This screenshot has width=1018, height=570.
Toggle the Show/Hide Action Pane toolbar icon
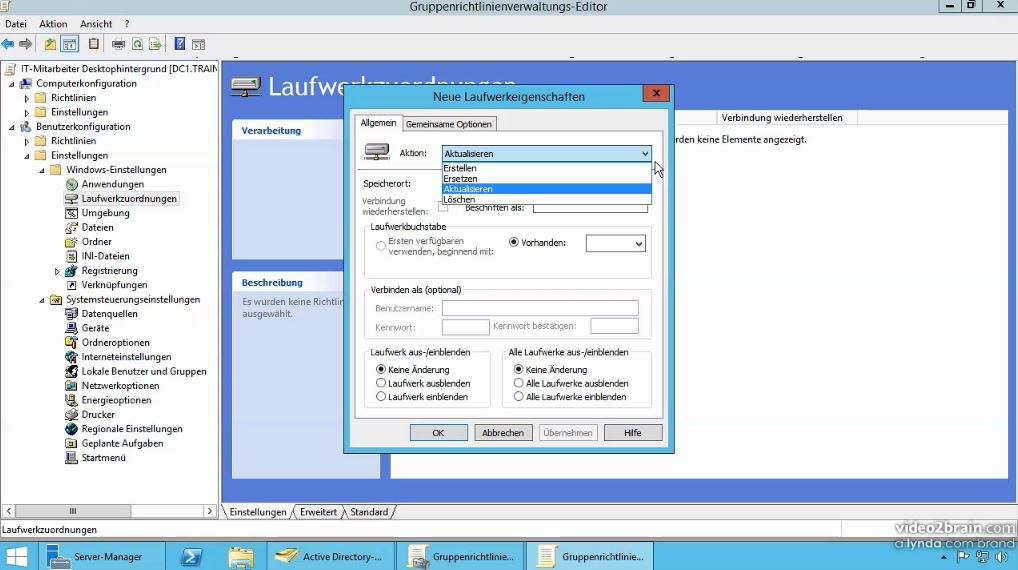(199, 44)
